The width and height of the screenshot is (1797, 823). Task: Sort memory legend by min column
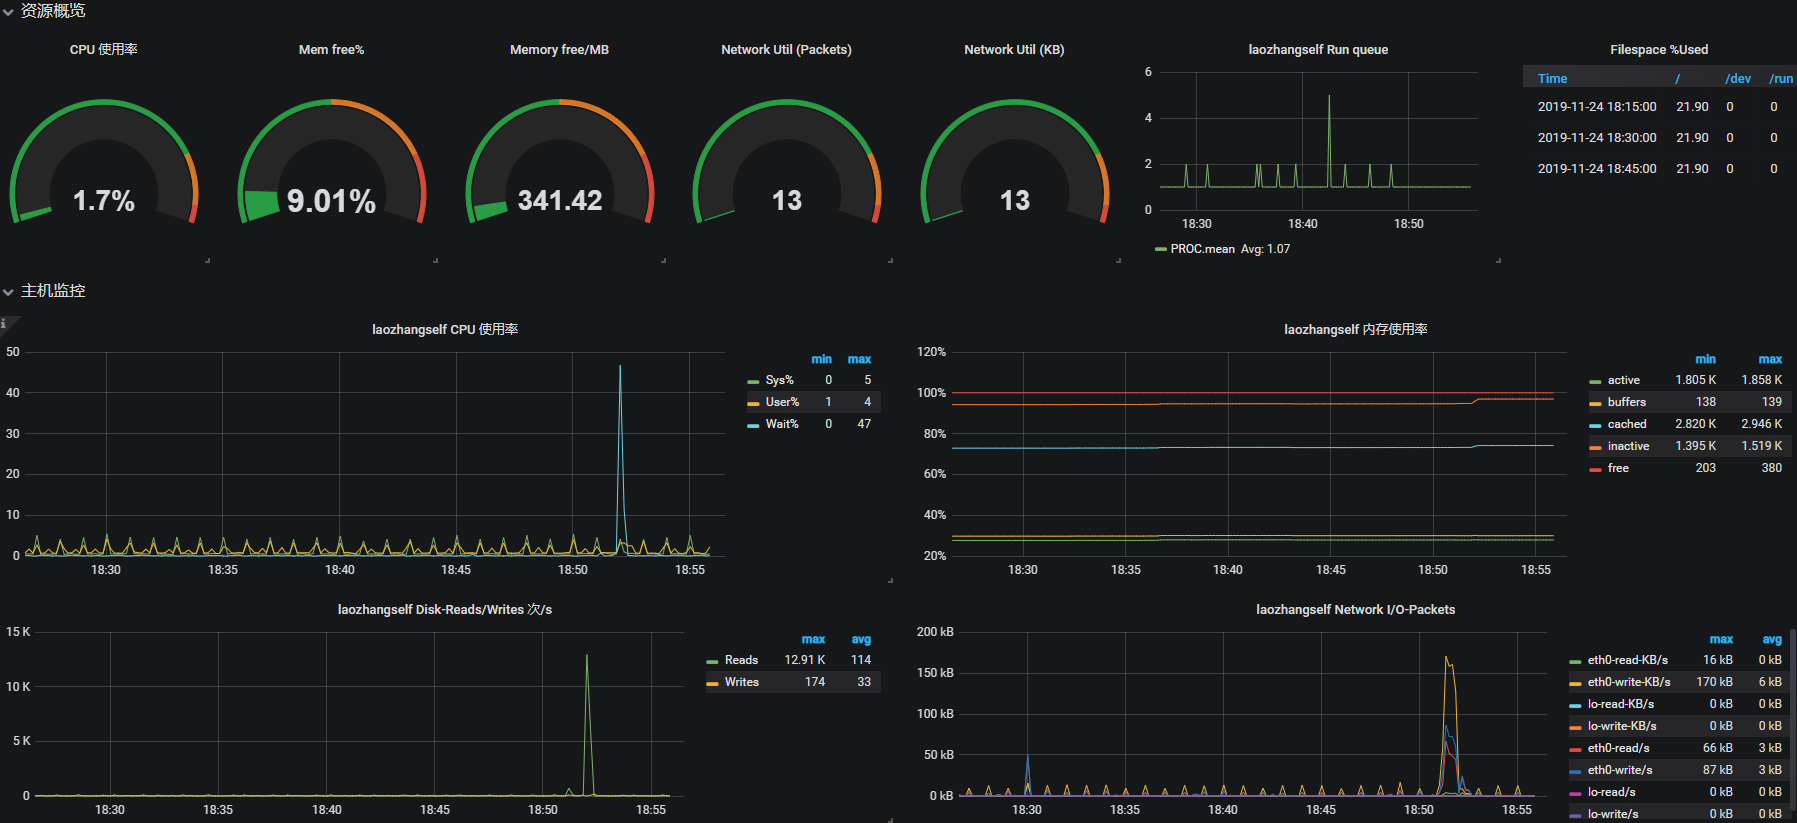pyautogui.click(x=1705, y=359)
